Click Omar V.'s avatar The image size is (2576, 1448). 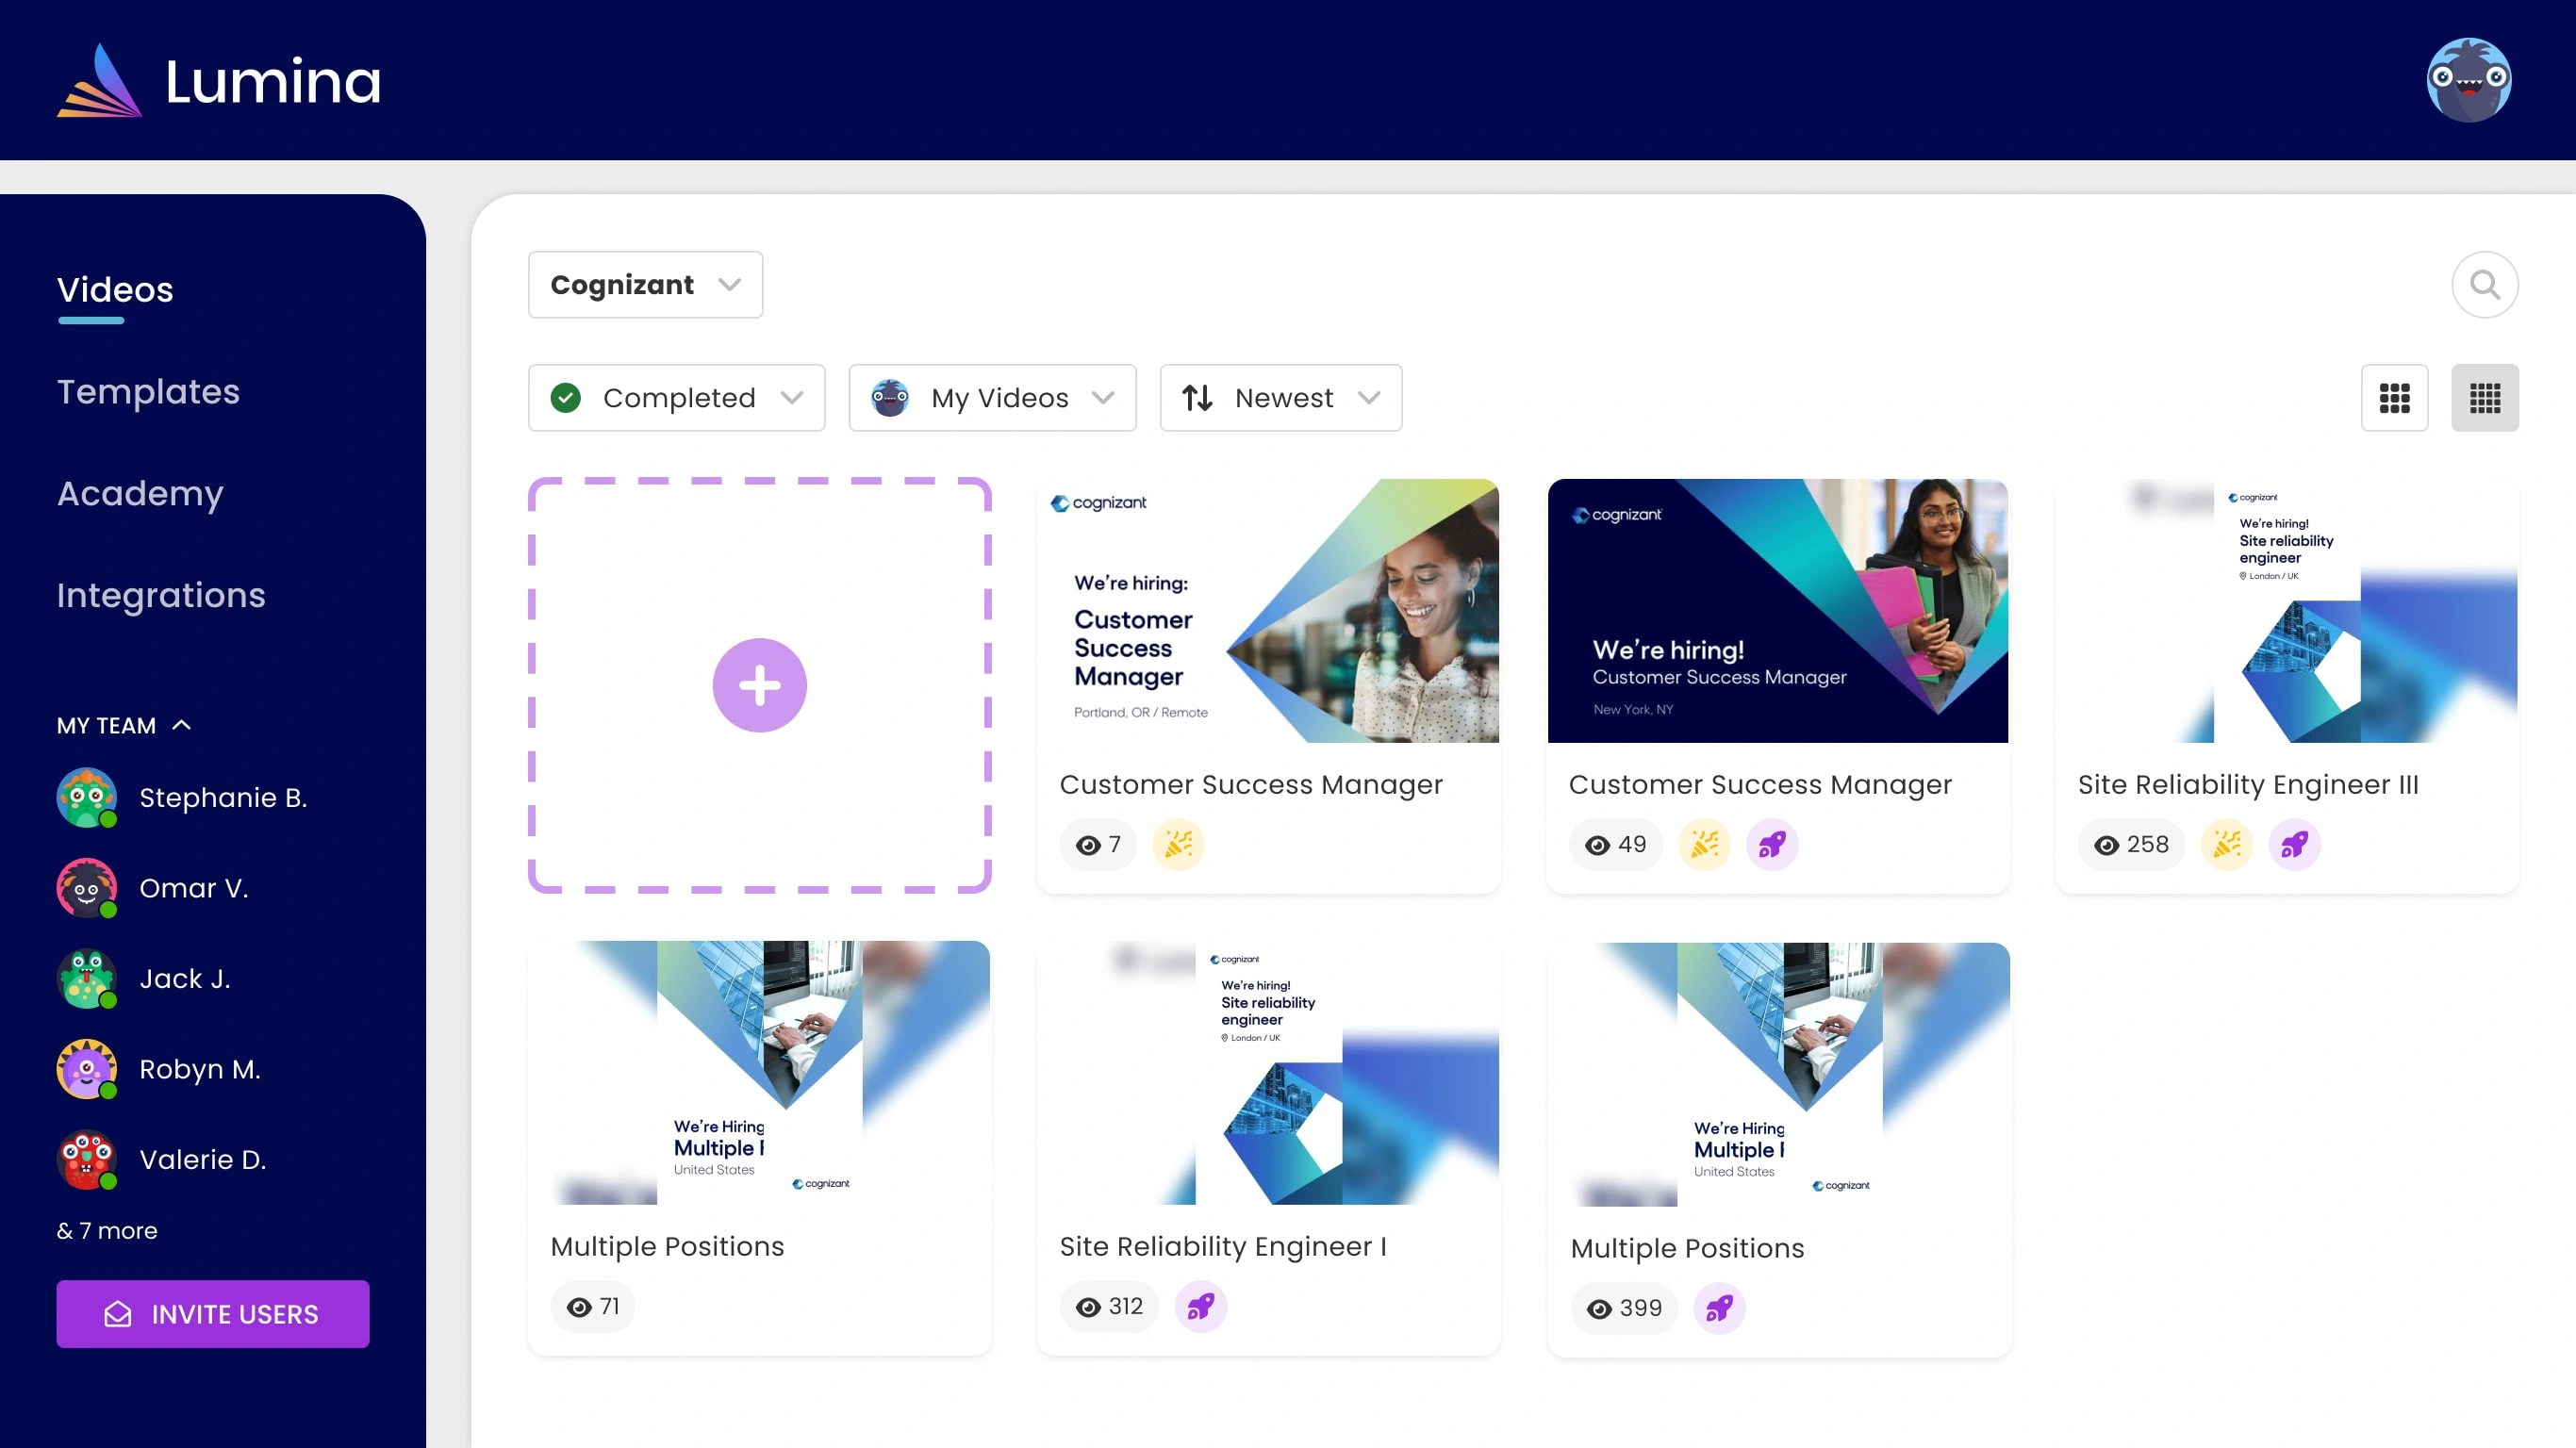click(x=87, y=888)
